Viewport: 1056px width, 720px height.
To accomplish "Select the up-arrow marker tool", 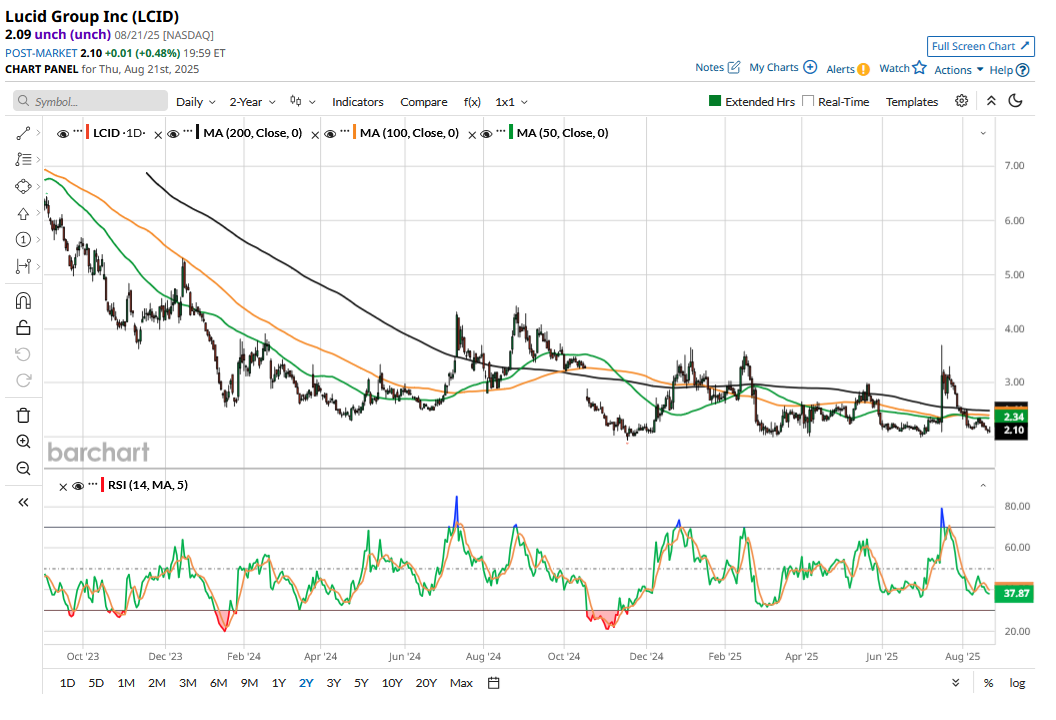I will click(x=23, y=214).
